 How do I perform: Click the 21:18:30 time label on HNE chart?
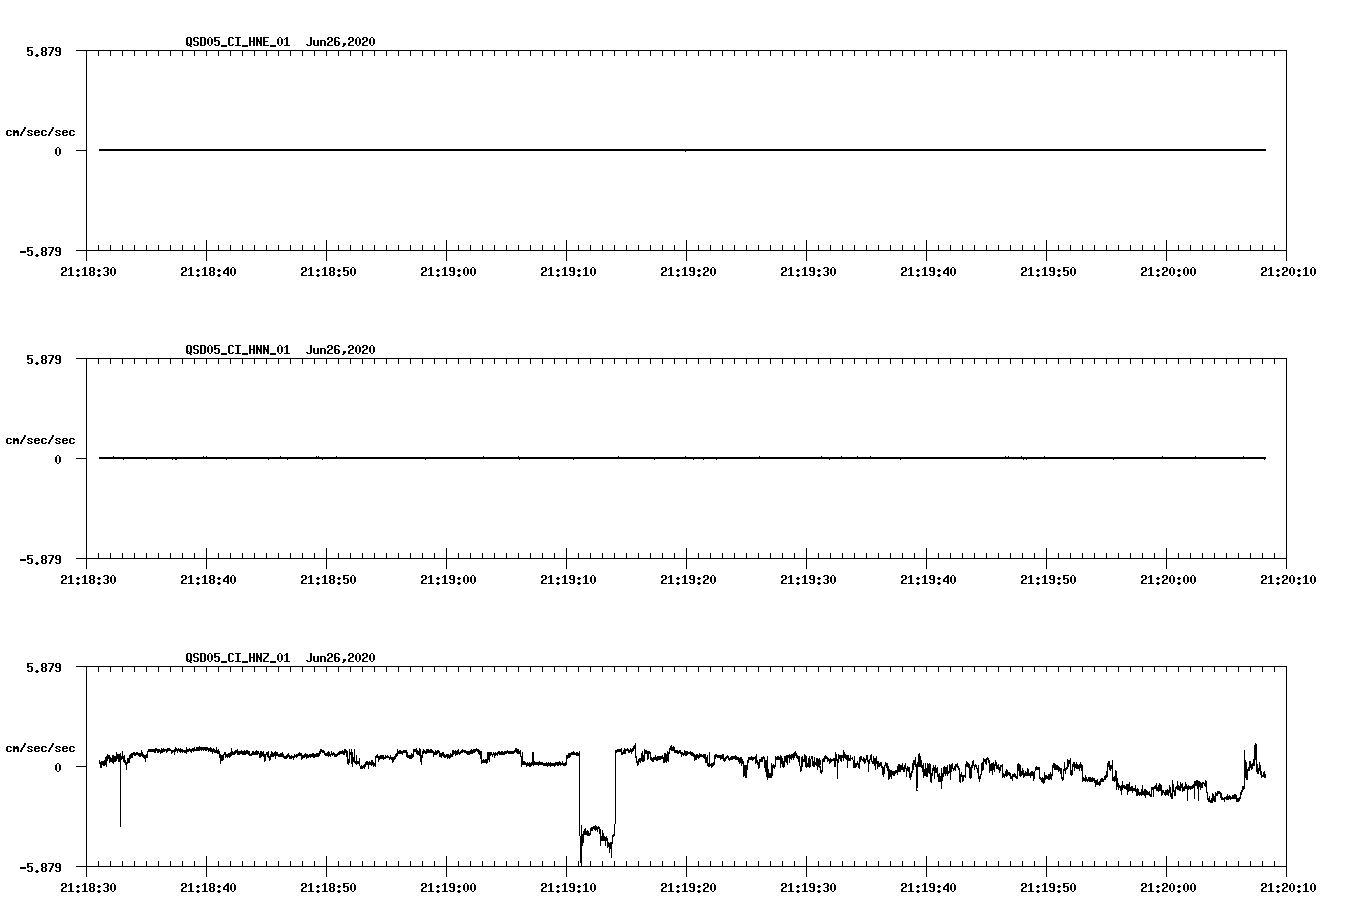tap(88, 271)
